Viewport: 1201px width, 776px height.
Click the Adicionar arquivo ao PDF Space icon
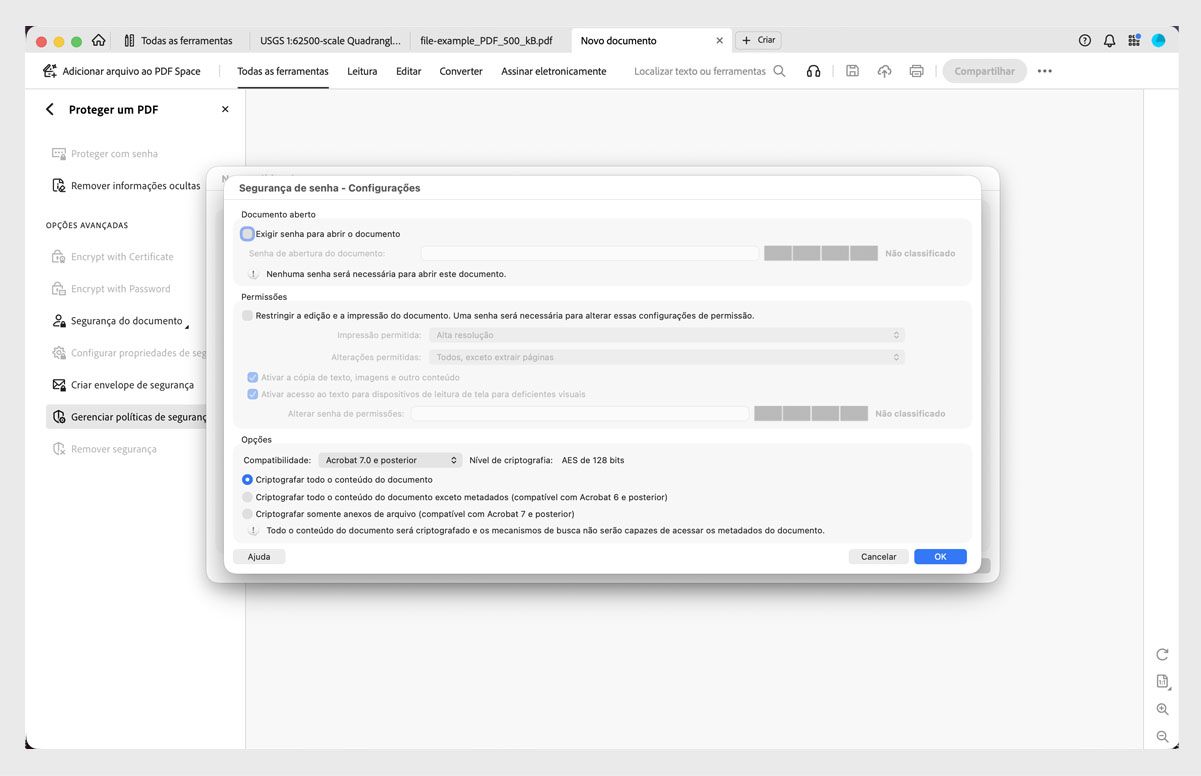pos(50,71)
